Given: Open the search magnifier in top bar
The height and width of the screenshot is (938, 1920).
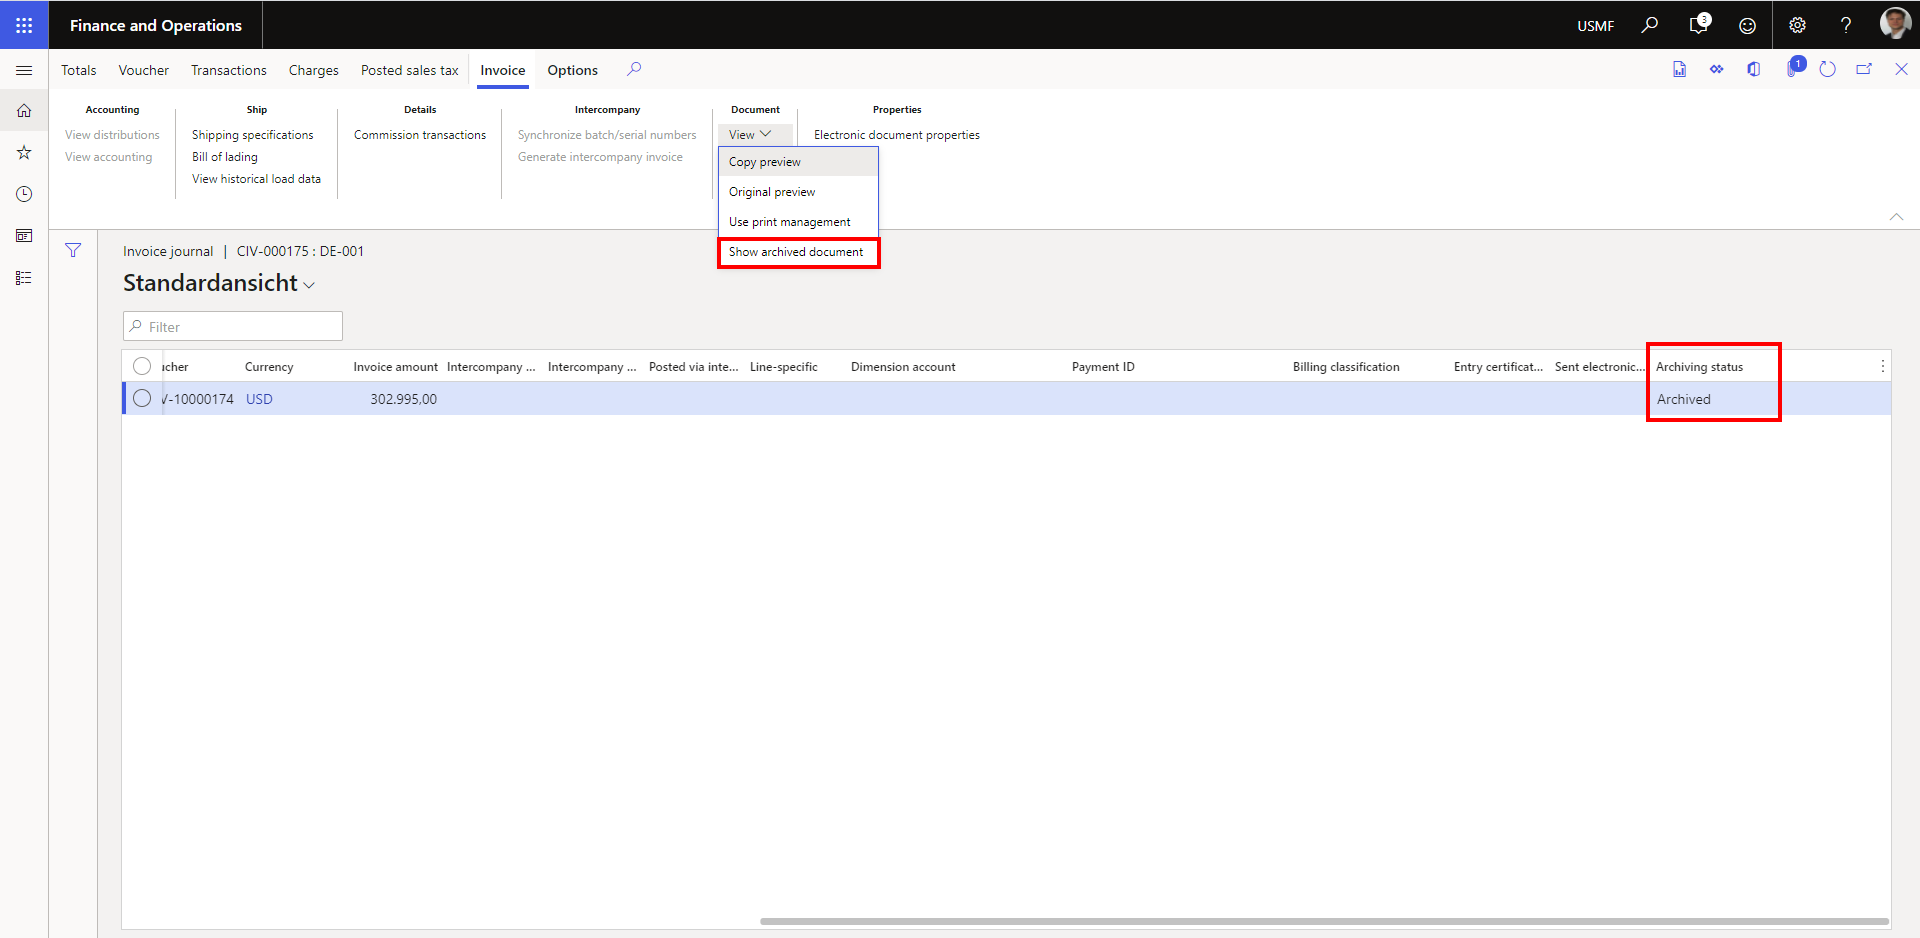Looking at the screenshot, I should click(x=1650, y=25).
